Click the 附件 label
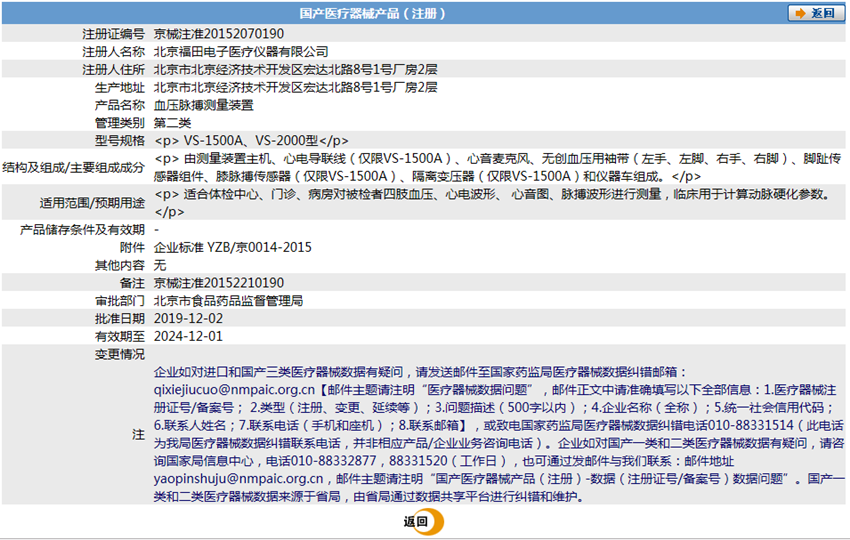This screenshot has height=540, width=850. pos(132,248)
